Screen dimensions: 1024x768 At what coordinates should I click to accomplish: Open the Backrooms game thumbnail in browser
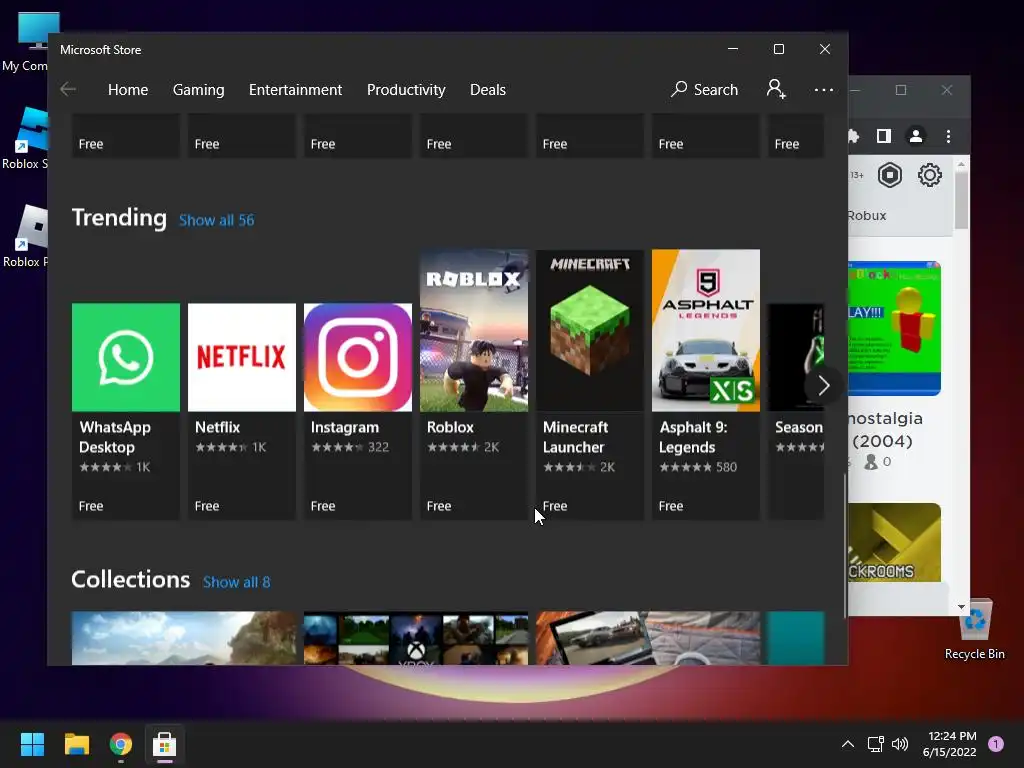tap(895, 542)
